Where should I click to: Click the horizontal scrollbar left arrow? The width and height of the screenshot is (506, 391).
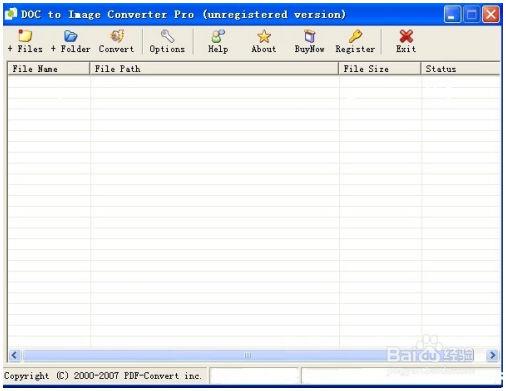[14, 355]
